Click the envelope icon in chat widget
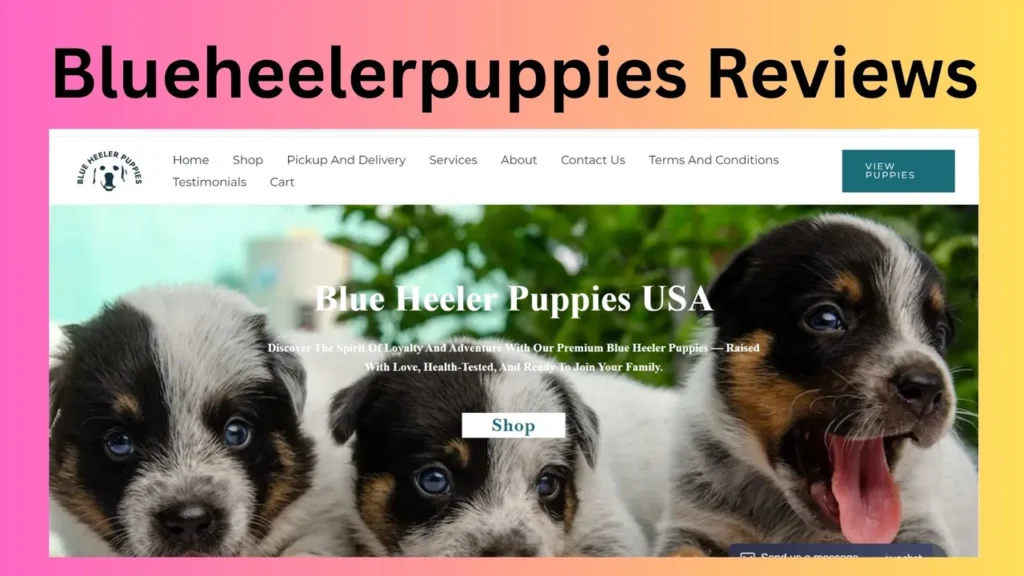The image size is (1024, 576). click(747, 554)
